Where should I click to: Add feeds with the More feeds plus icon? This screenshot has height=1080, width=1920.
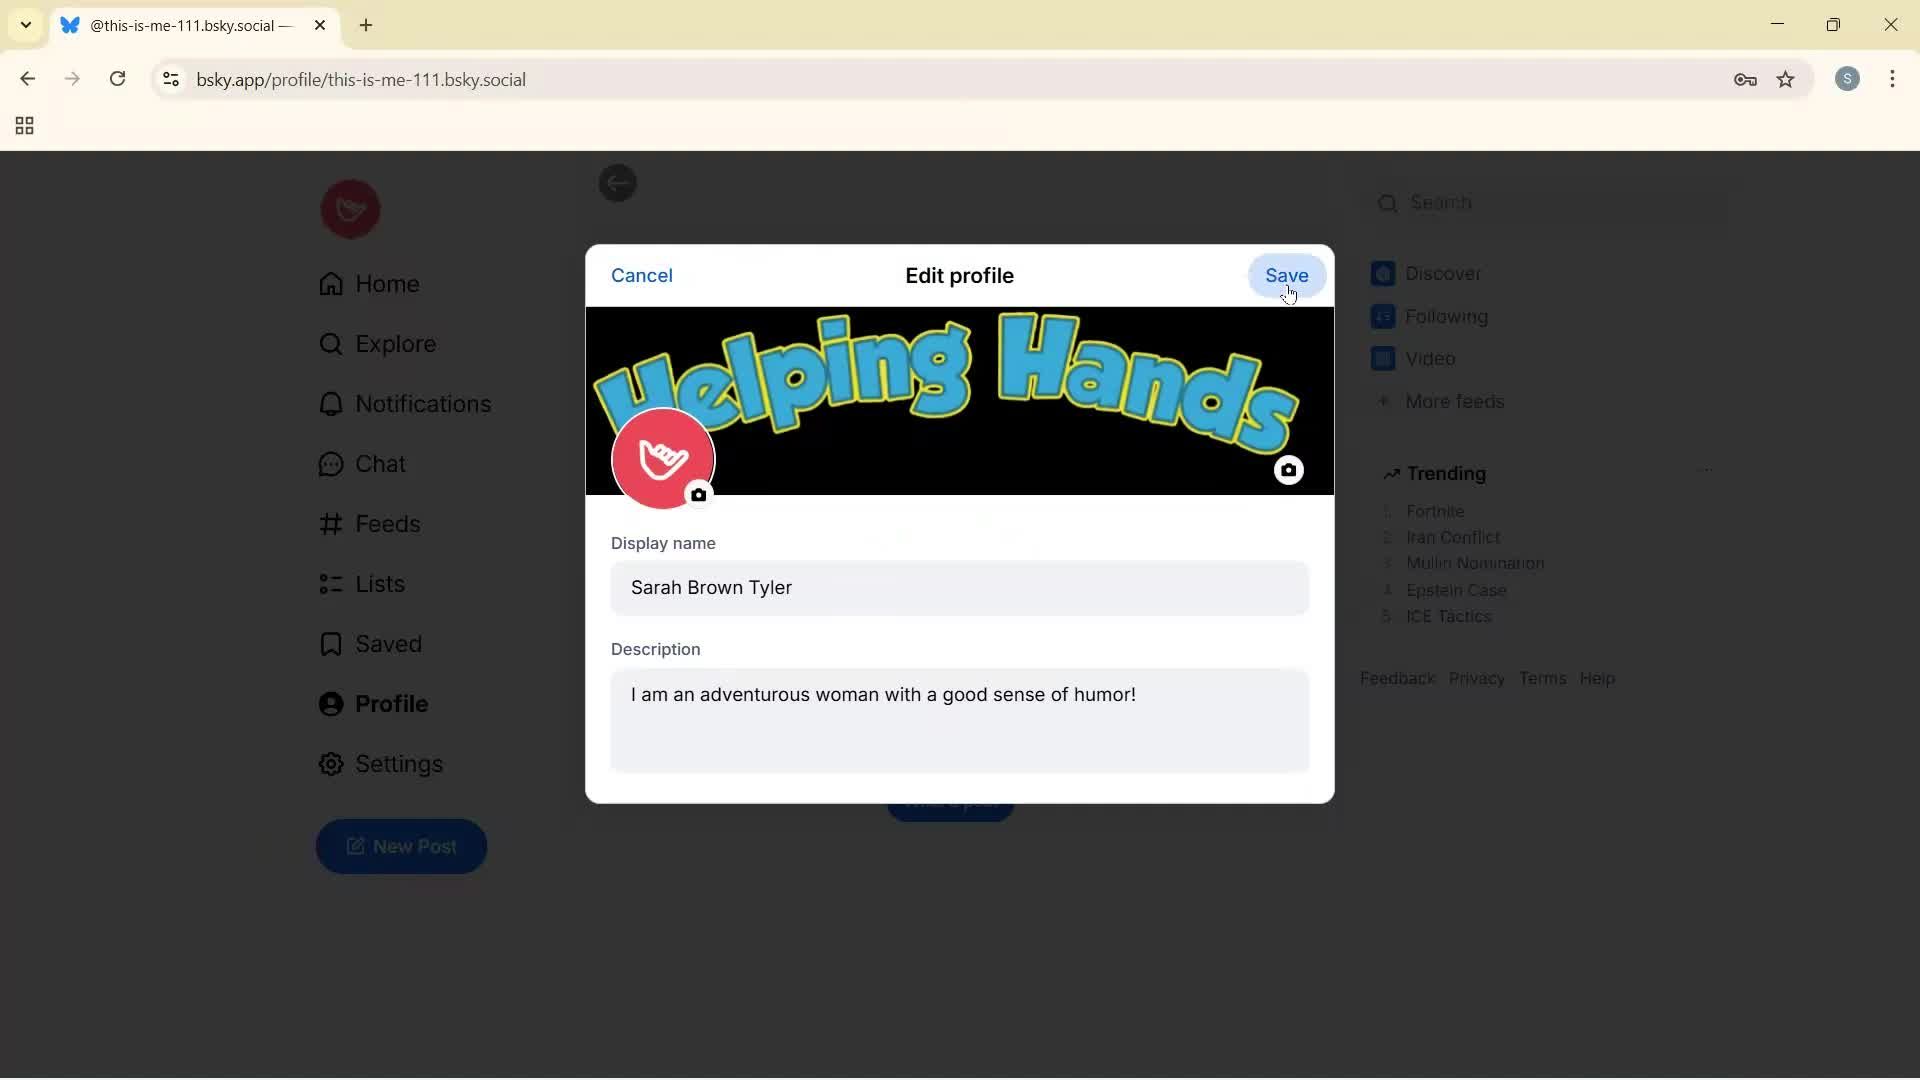point(1385,401)
